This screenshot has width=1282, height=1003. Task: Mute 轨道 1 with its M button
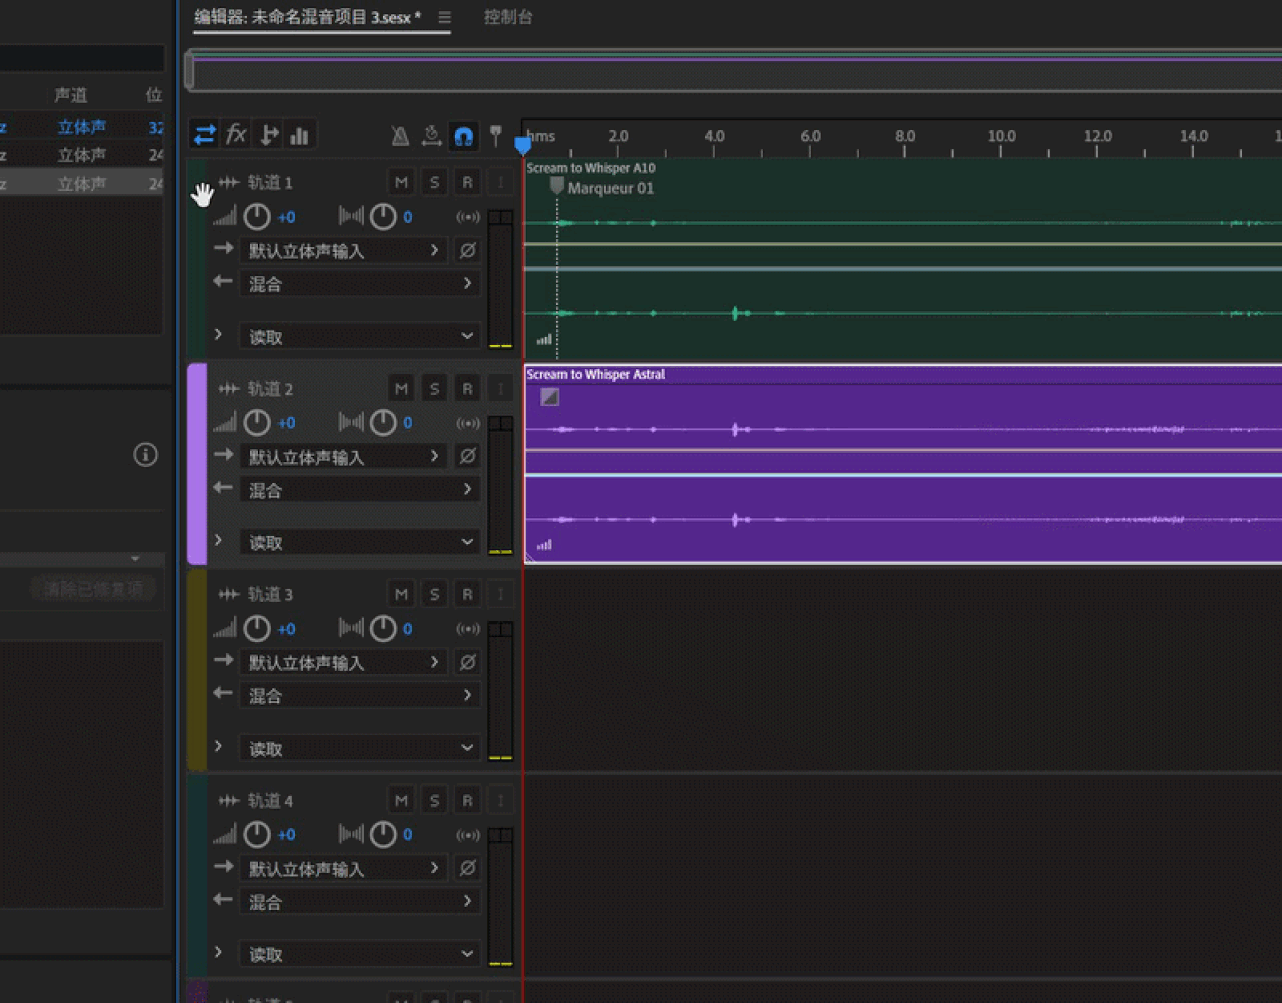click(401, 182)
